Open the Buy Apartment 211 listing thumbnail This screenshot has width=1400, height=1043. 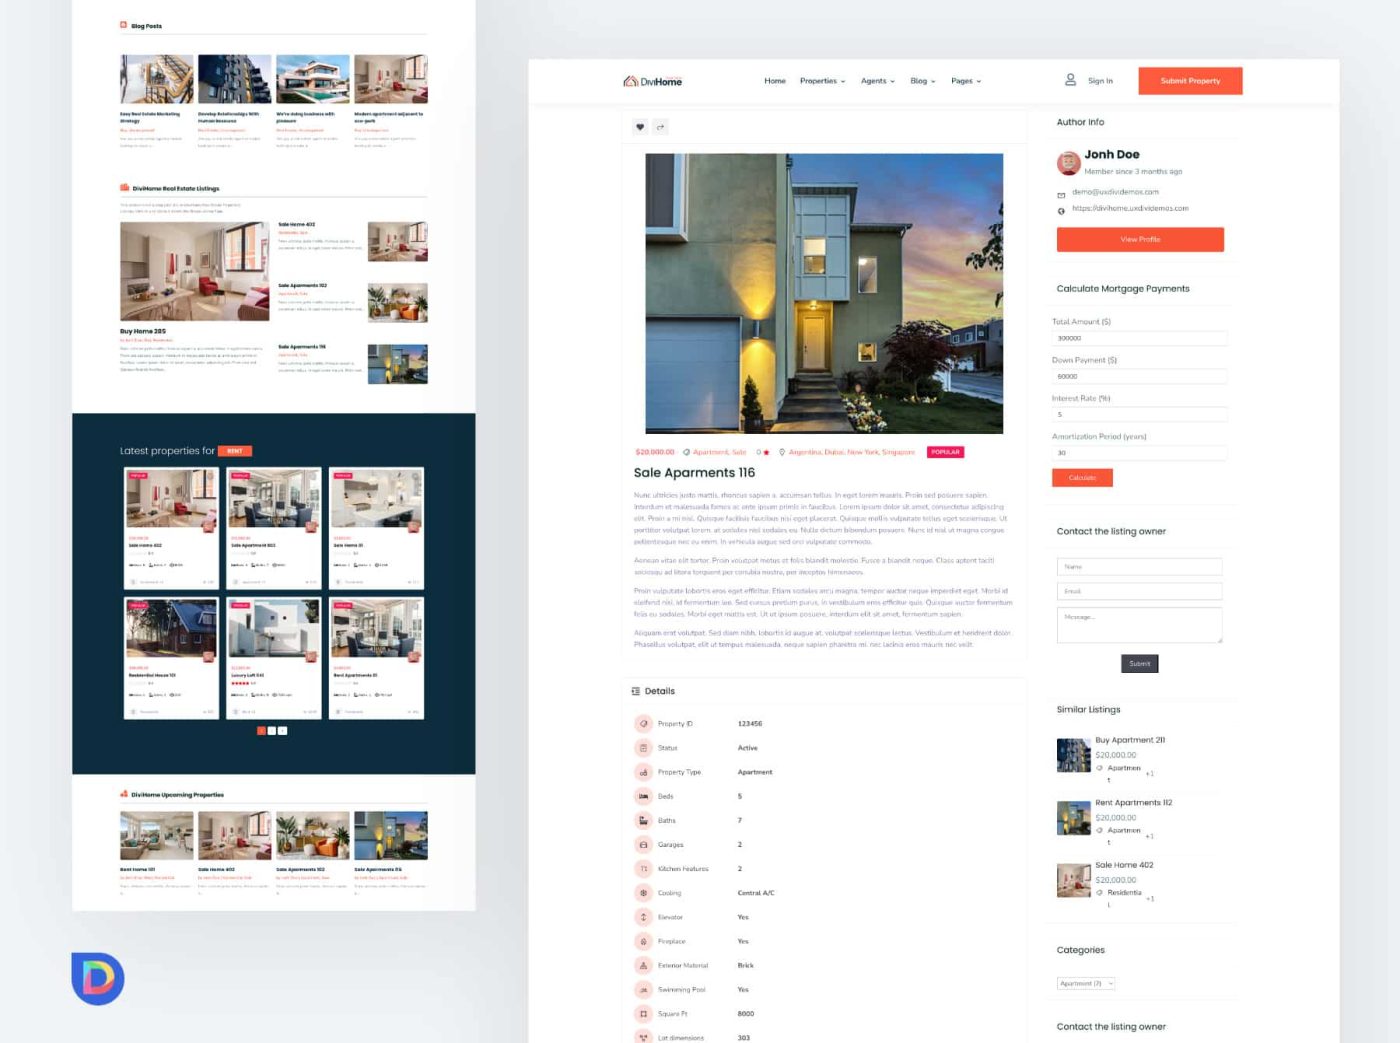pyautogui.click(x=1073, y=755)
